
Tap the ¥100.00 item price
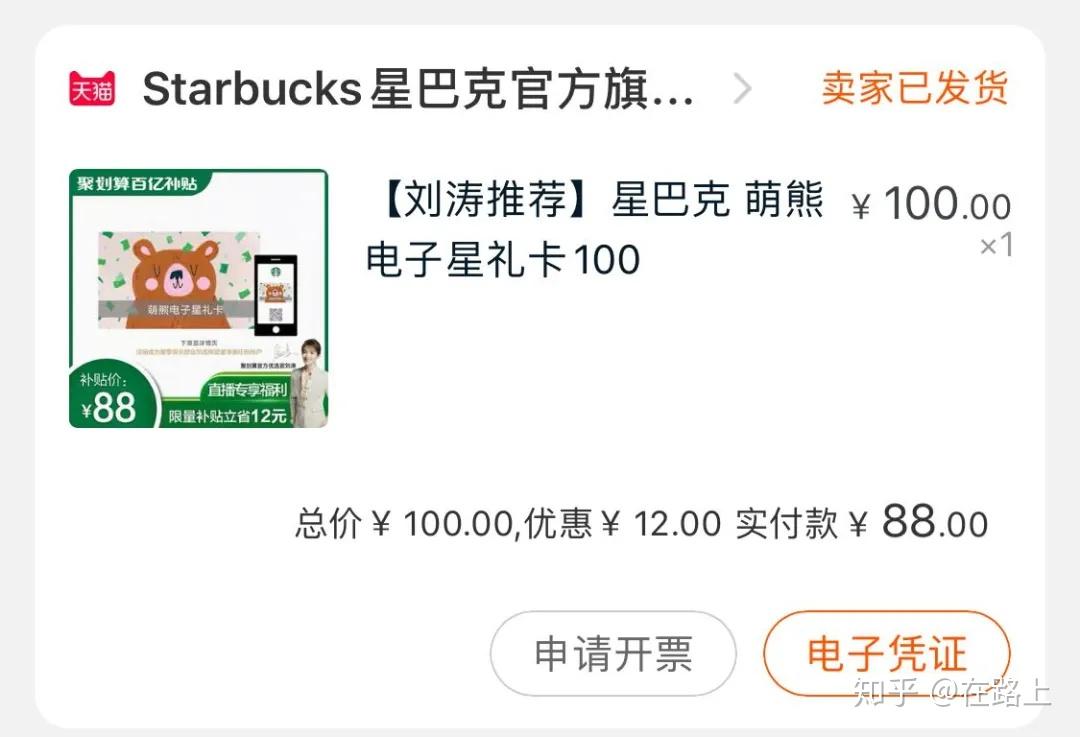coord(931,204)
